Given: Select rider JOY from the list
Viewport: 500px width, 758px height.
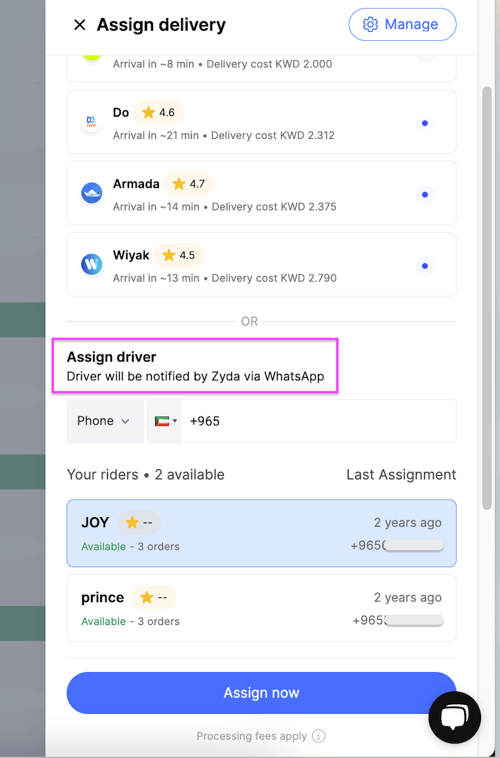Looking at the screenshot, I should tap(262, 533).
